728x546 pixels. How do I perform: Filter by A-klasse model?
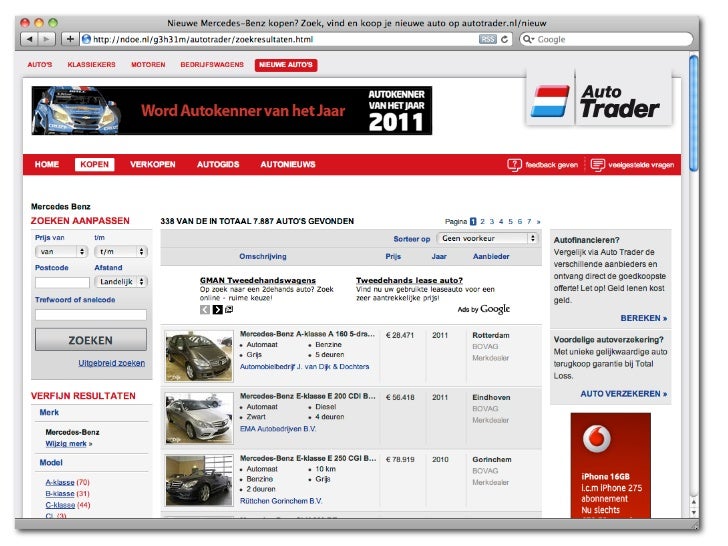click(60, 482)
